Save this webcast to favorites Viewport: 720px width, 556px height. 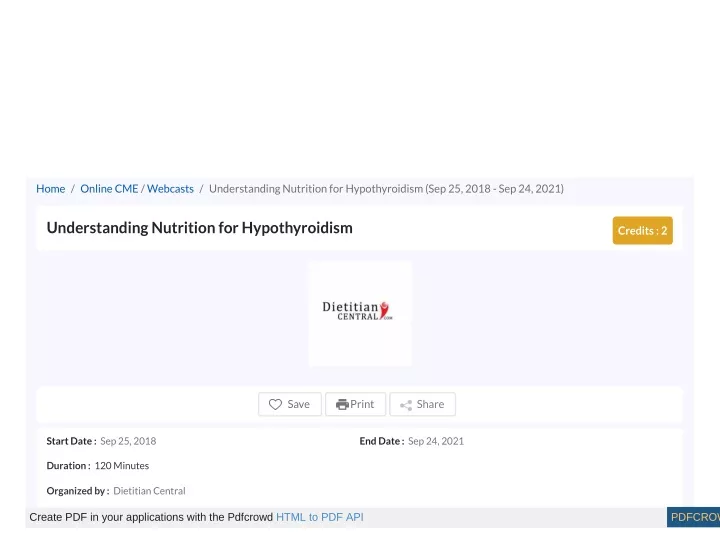(x=290, y=404)
